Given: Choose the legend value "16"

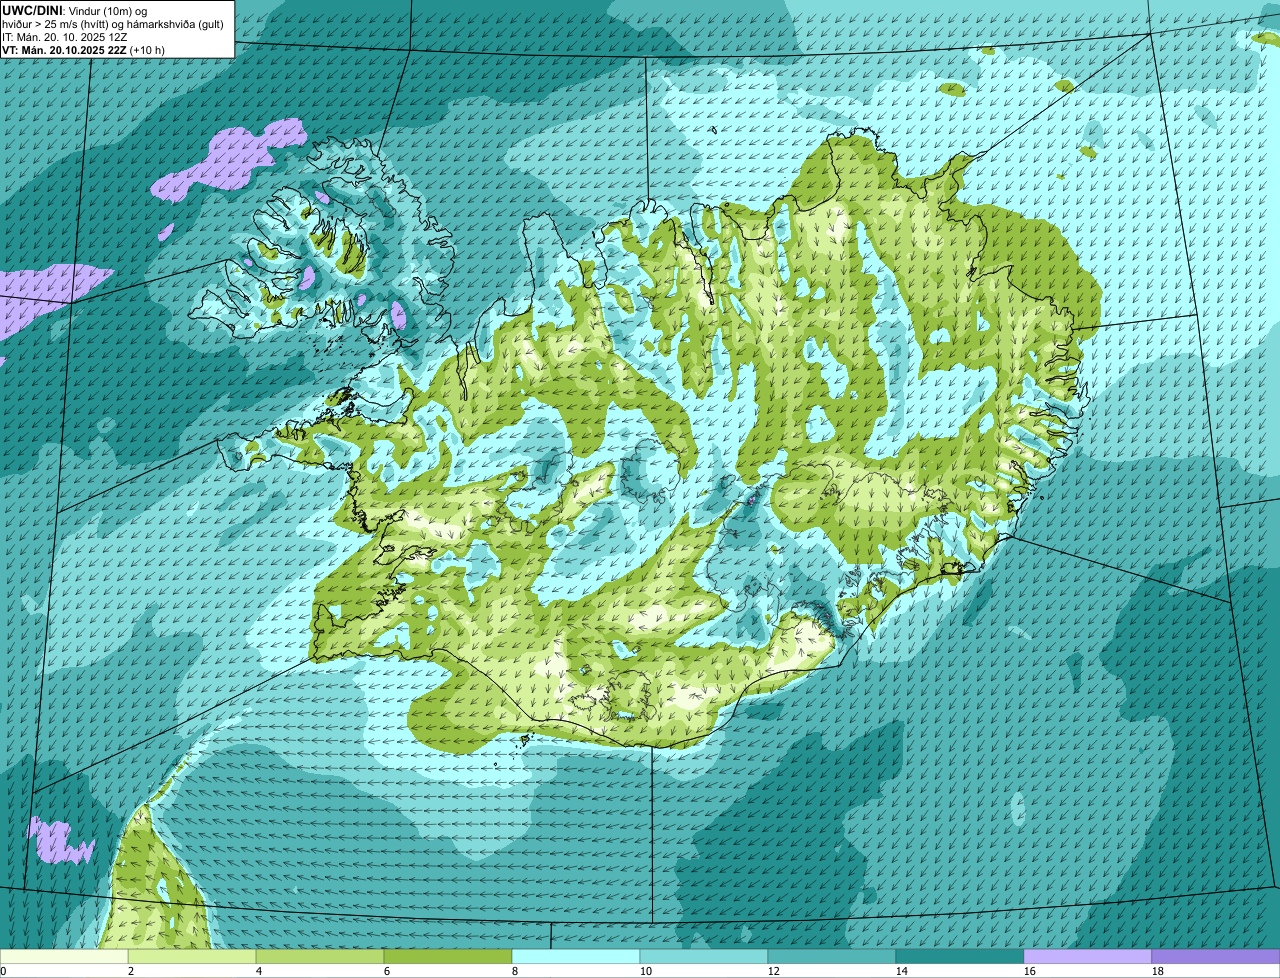Looking at the screenshot, I should click(1030, 971).
